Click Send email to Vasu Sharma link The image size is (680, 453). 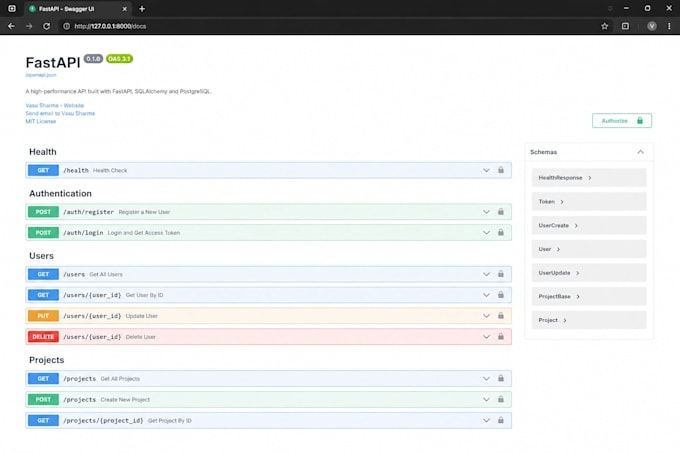click(x=60, y=113)
